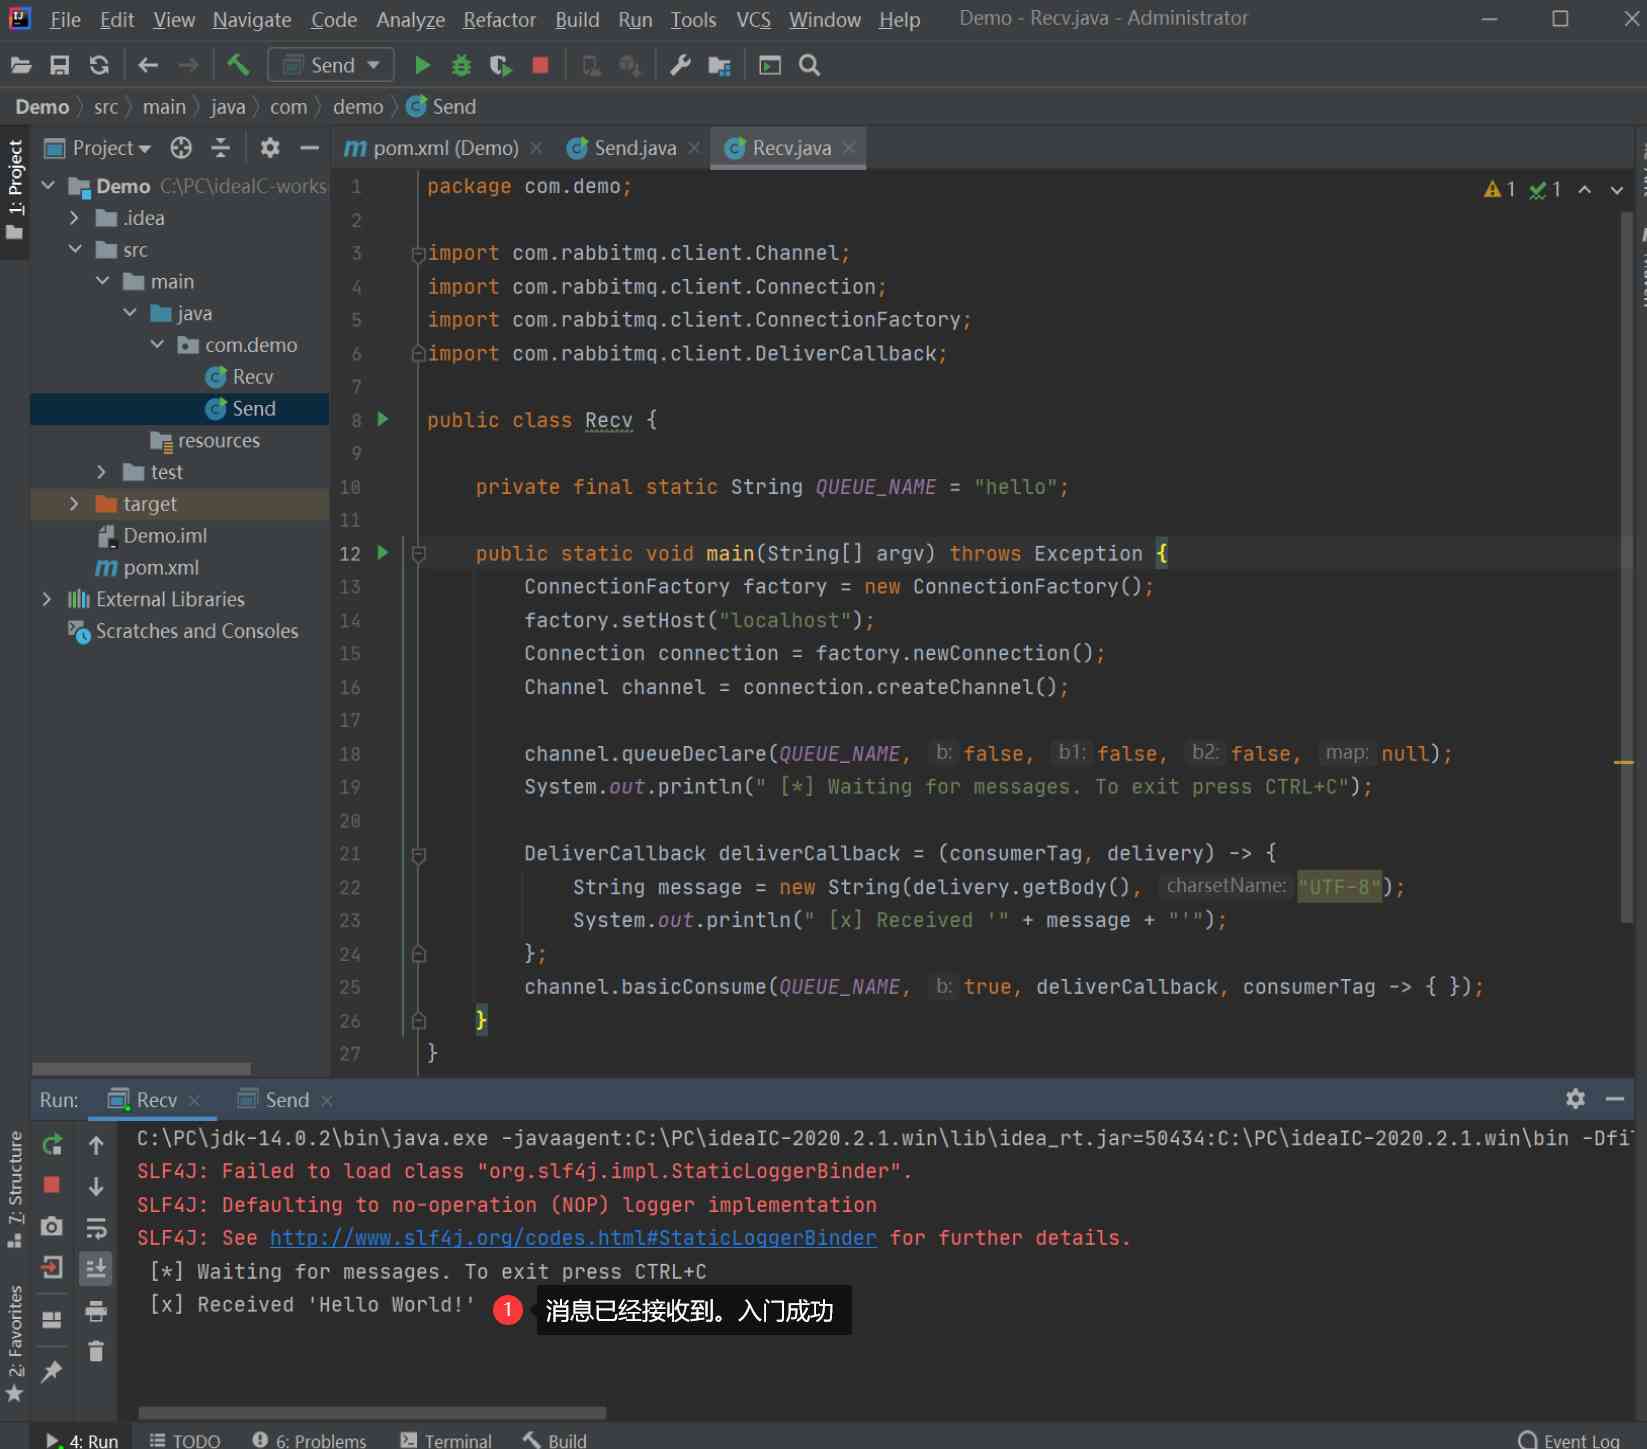The width and height of the screenshot is (1647, 1449).
Task: Open settings wrench icon
Action: click(680, 66)
